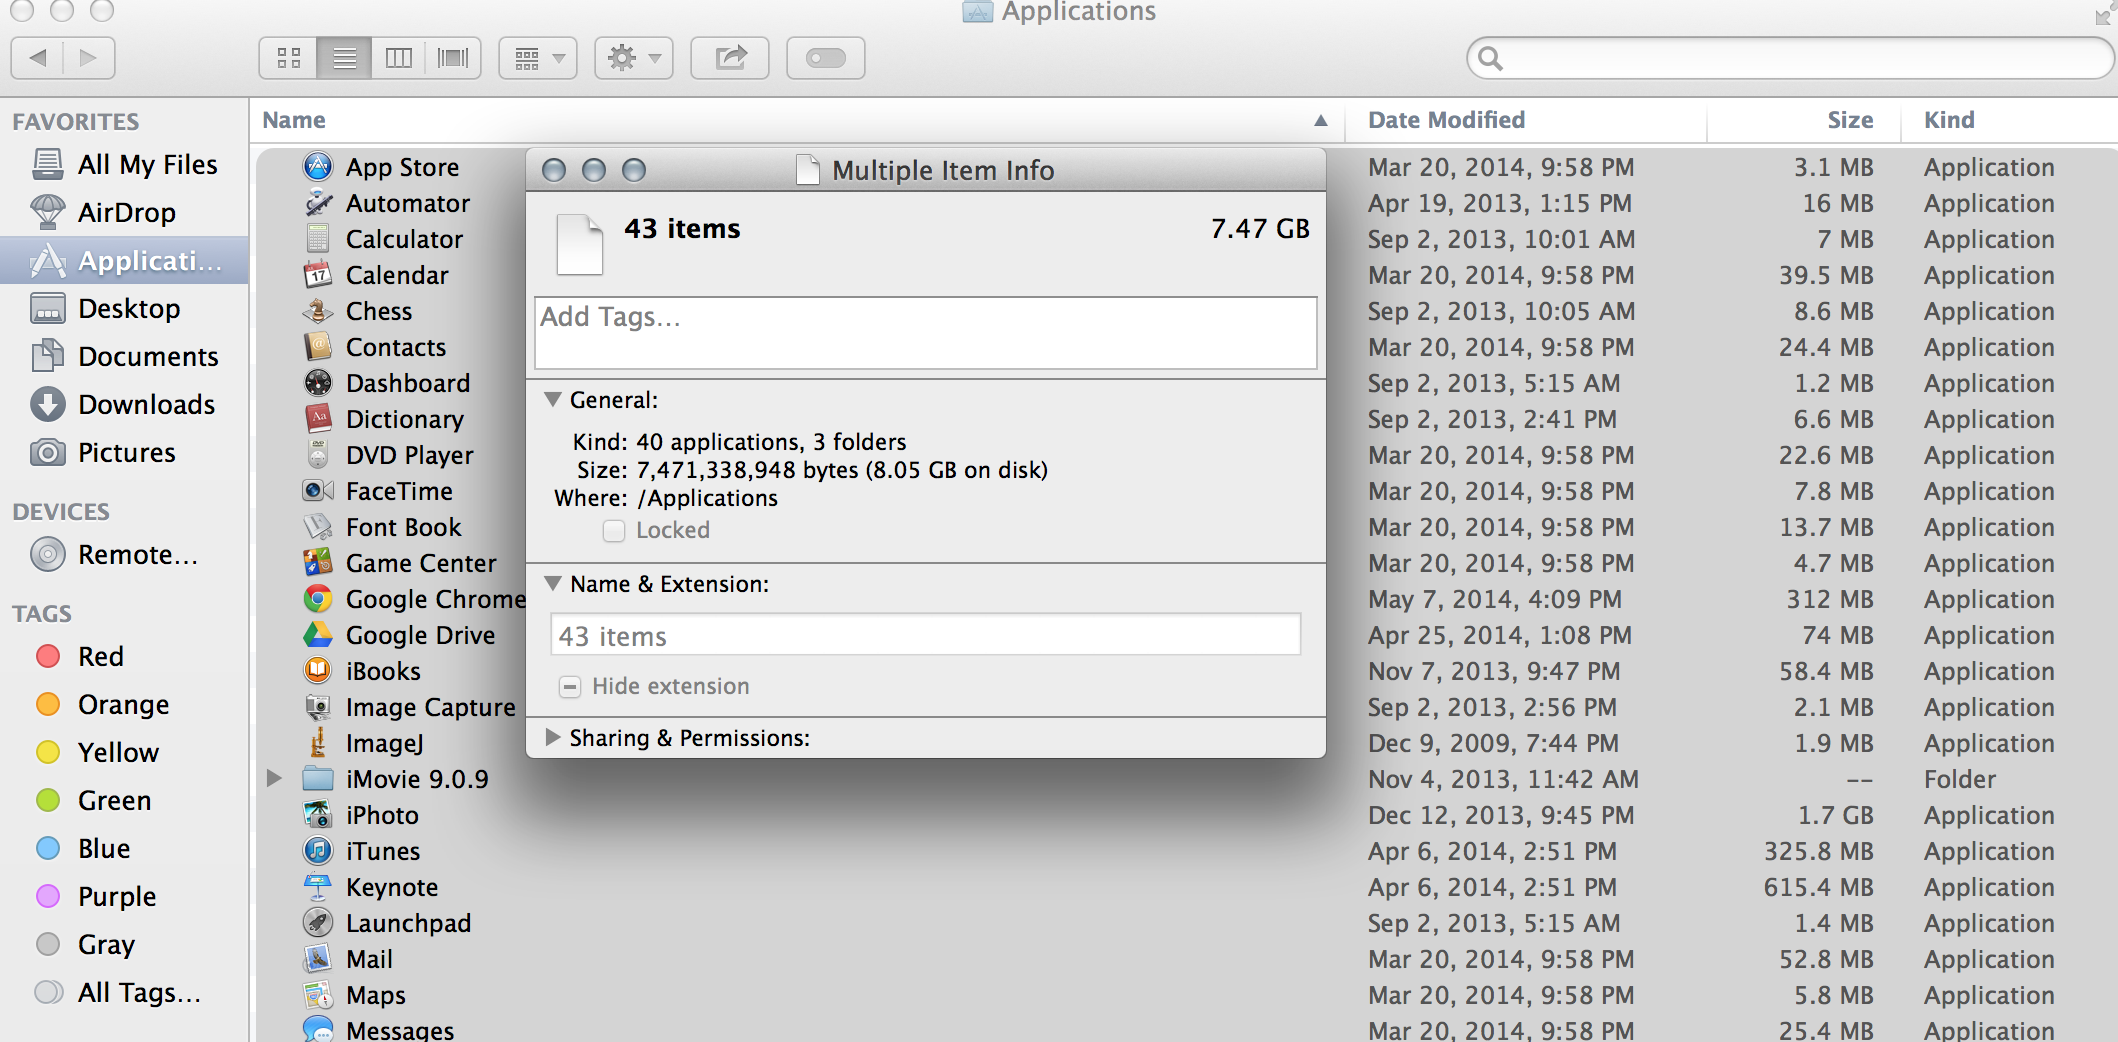Open the Share button in the toolbar
Viewport: 2118px width, 1042px height.
[x=730, y=58]
